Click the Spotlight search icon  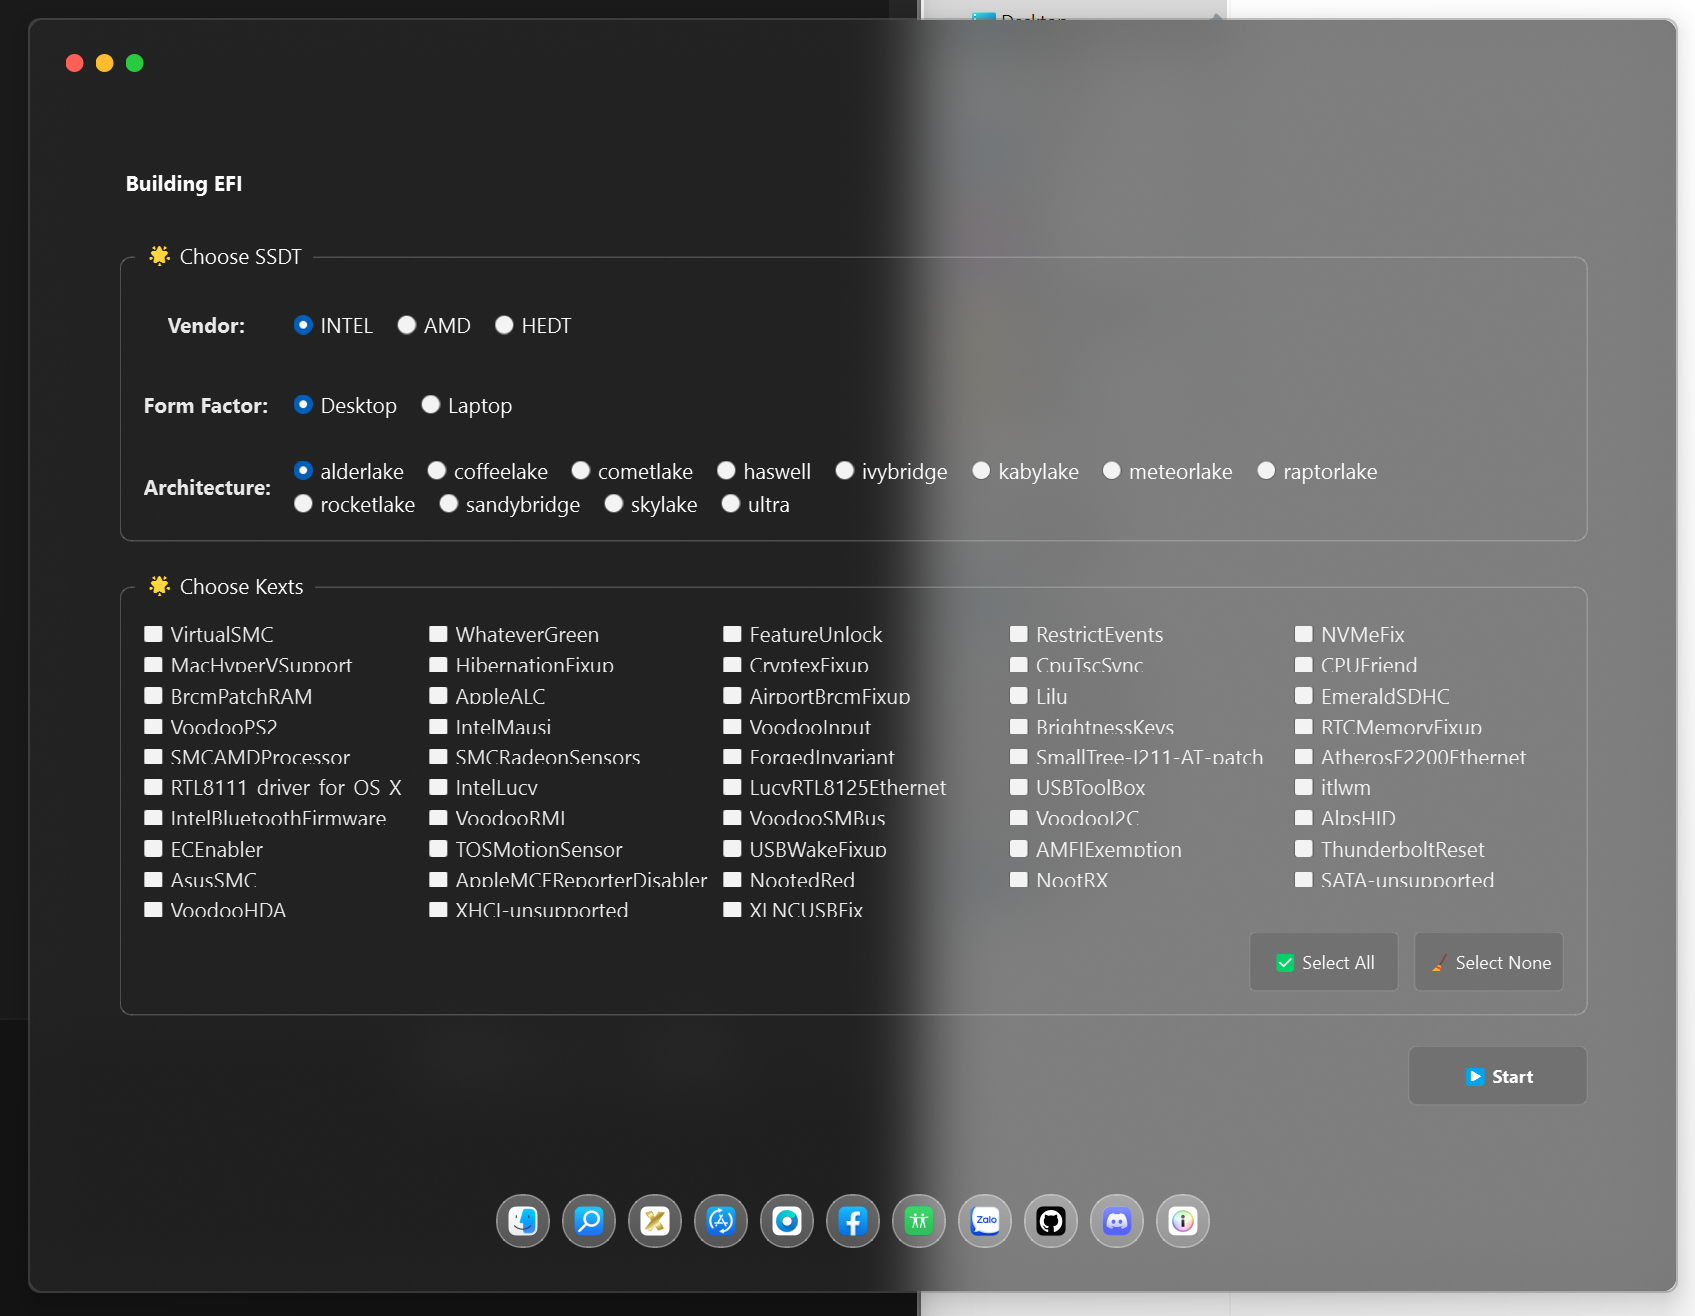click(x=588, y=1221)
